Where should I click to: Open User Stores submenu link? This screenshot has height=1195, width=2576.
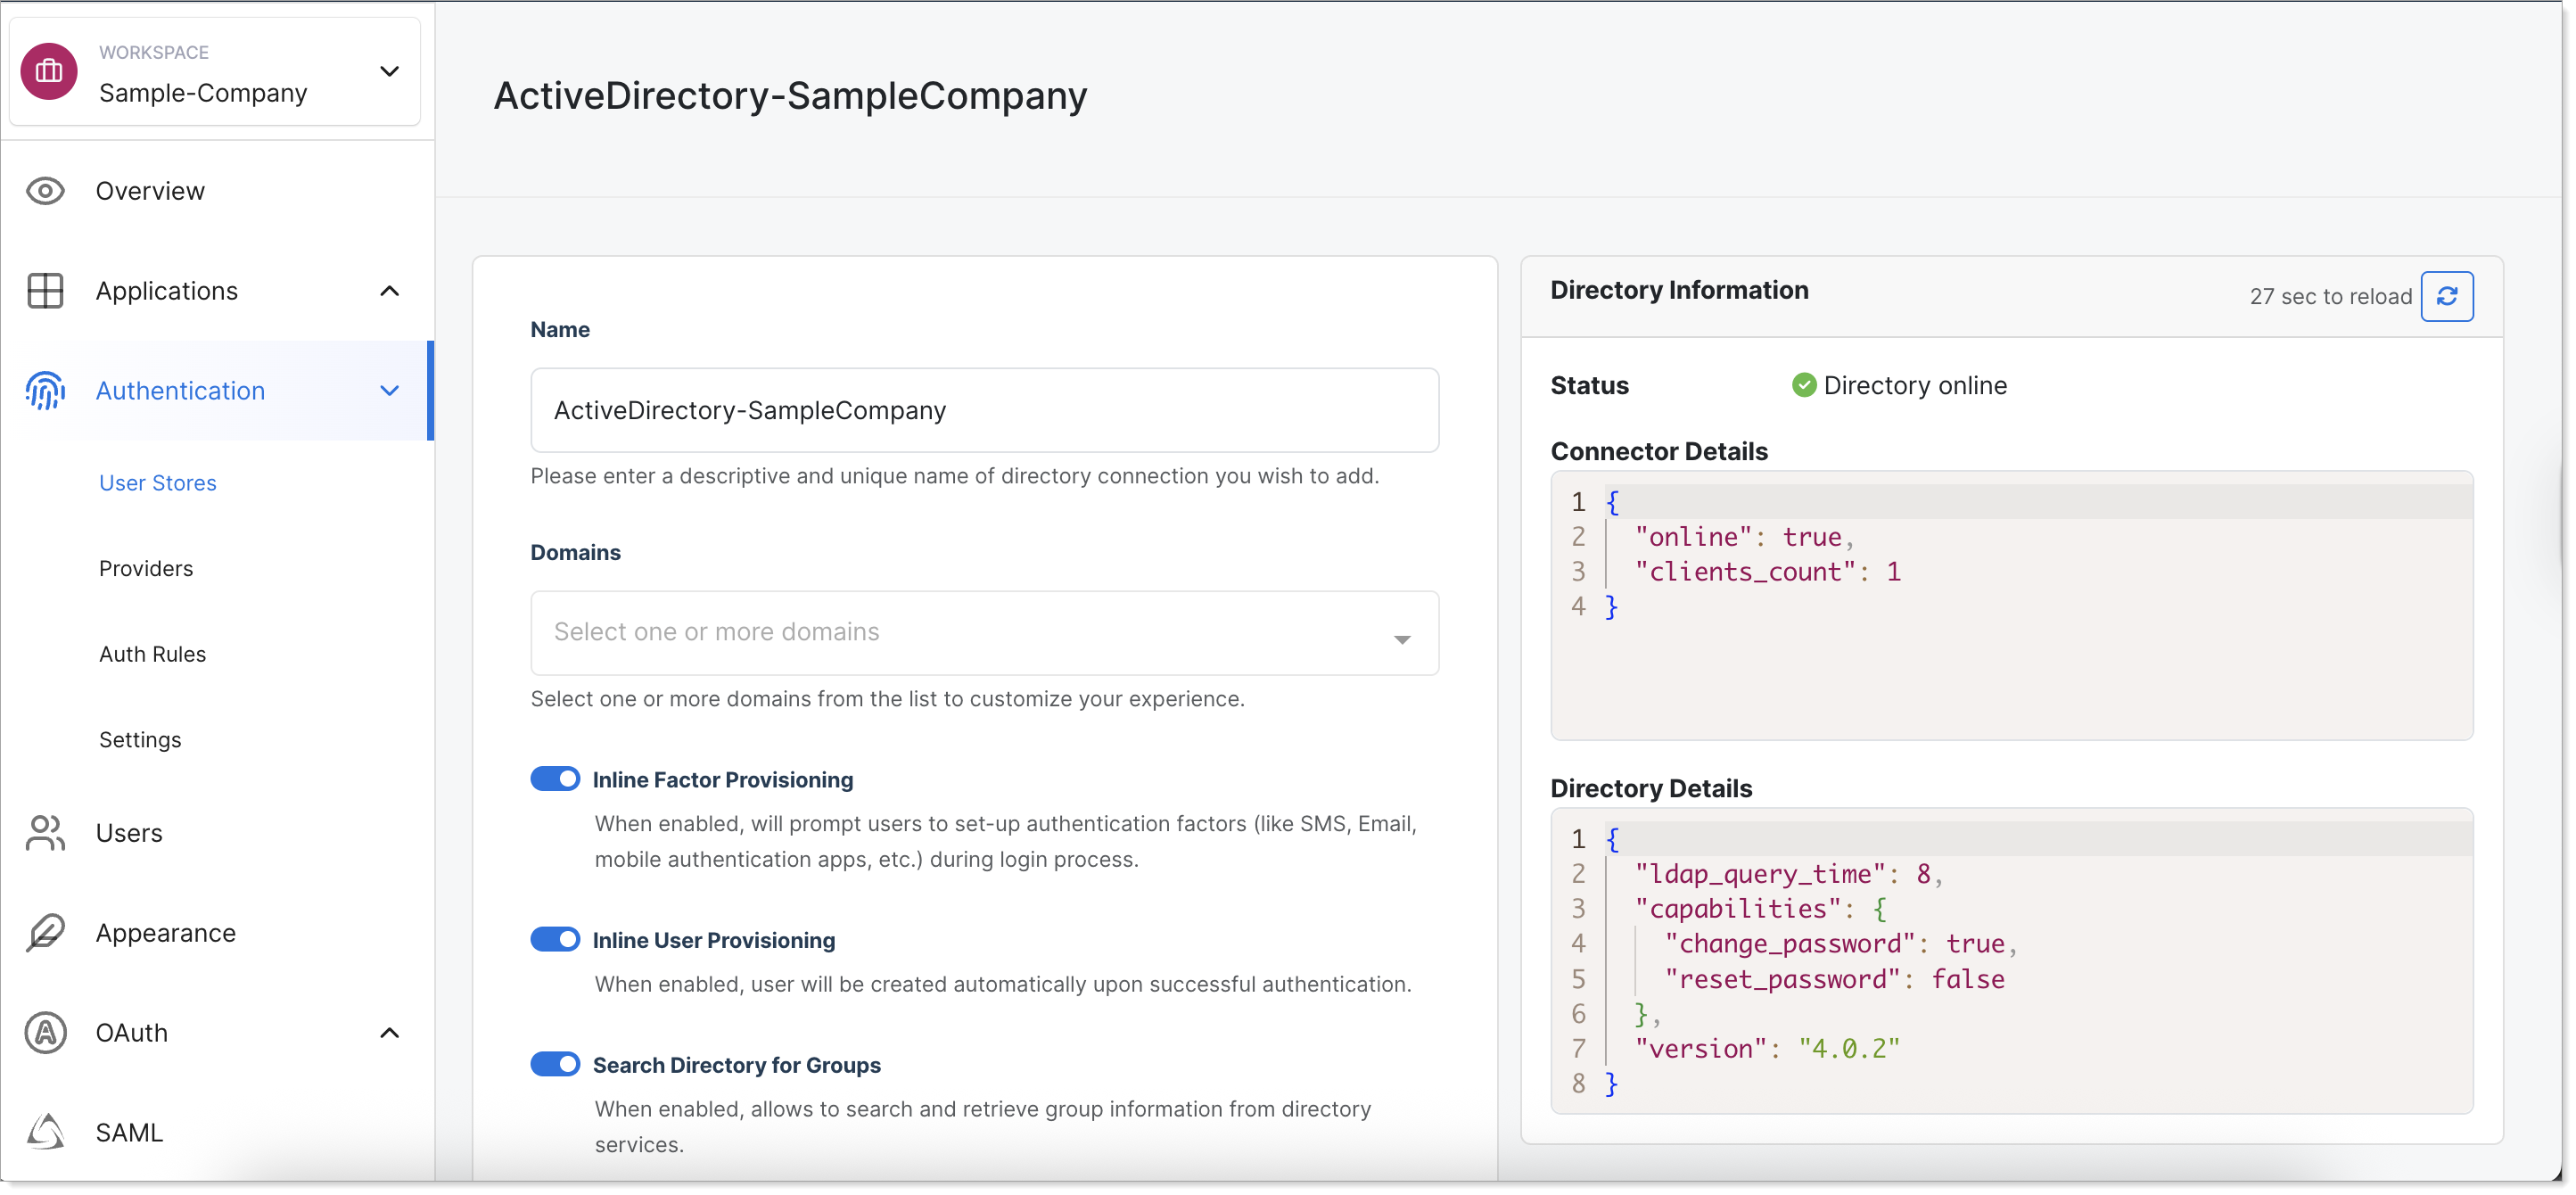click(158, 483)
